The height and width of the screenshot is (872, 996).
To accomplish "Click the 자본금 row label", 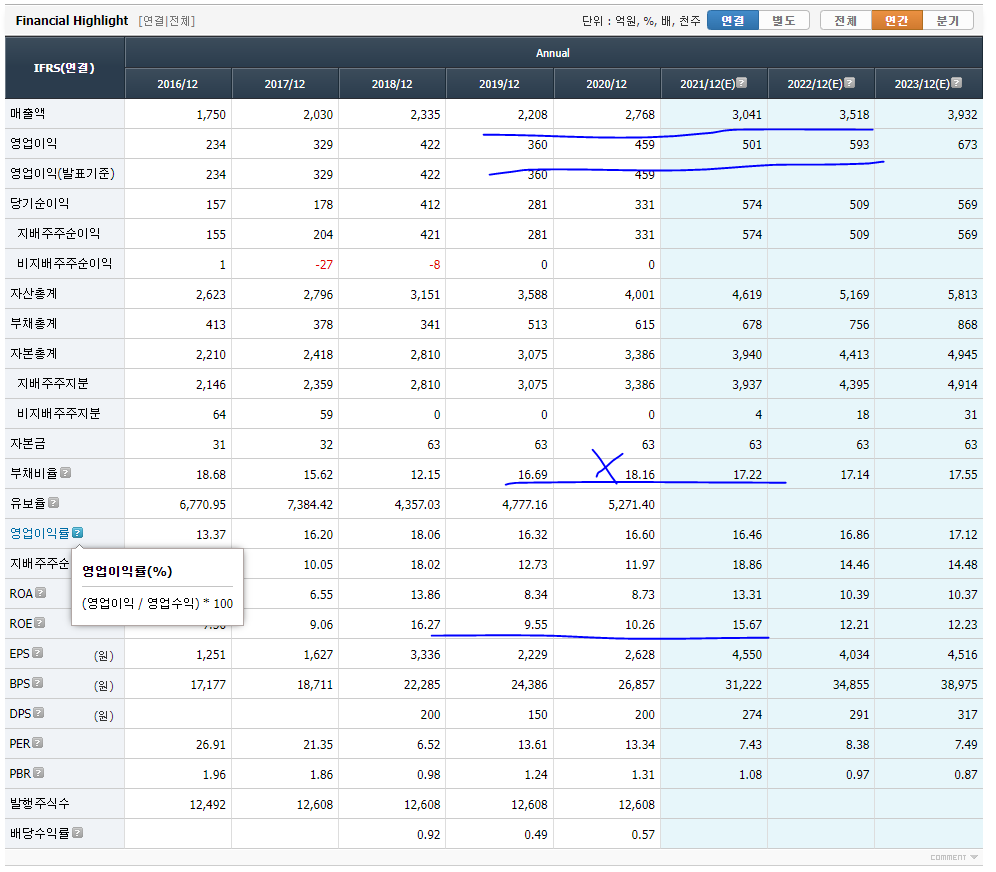I will tap(27, 443).
